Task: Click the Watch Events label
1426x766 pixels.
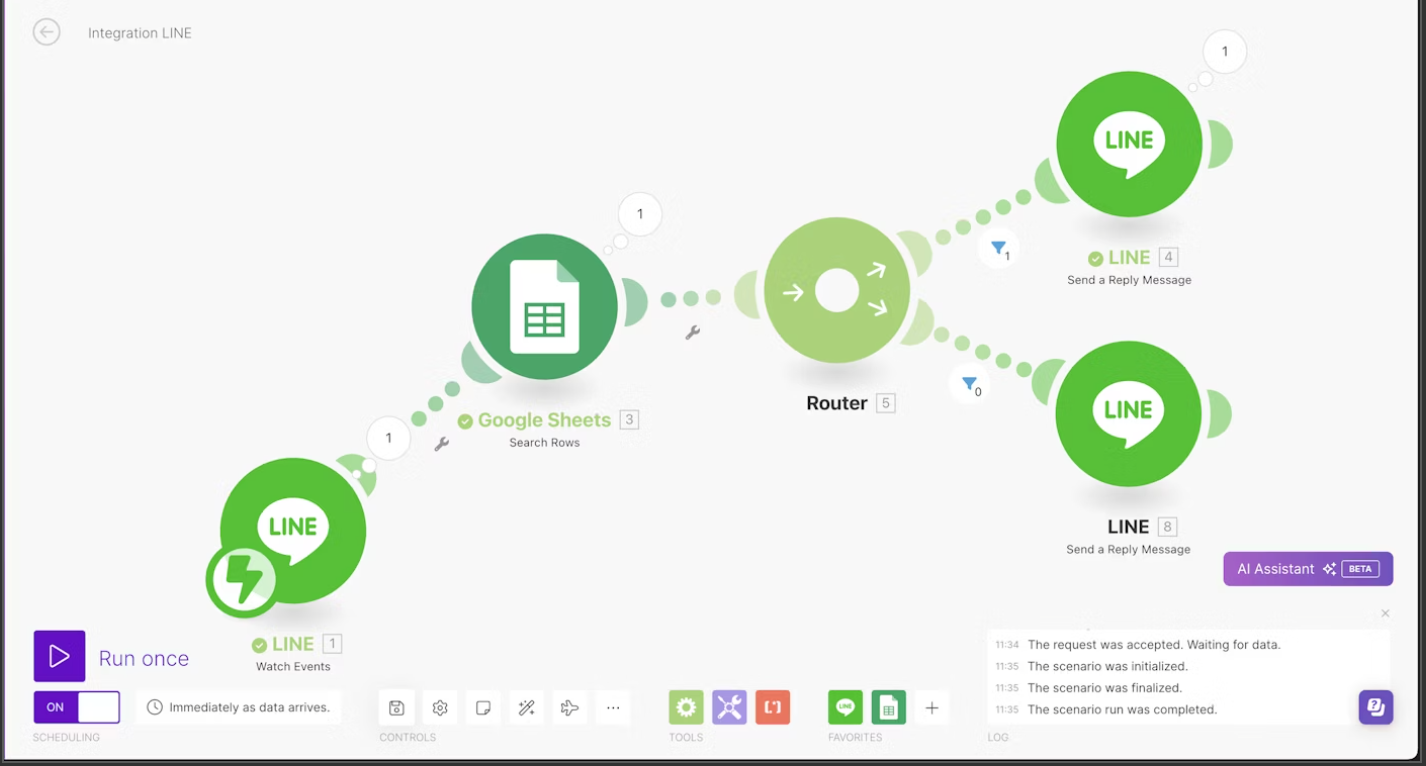Action: coord(293,667)
